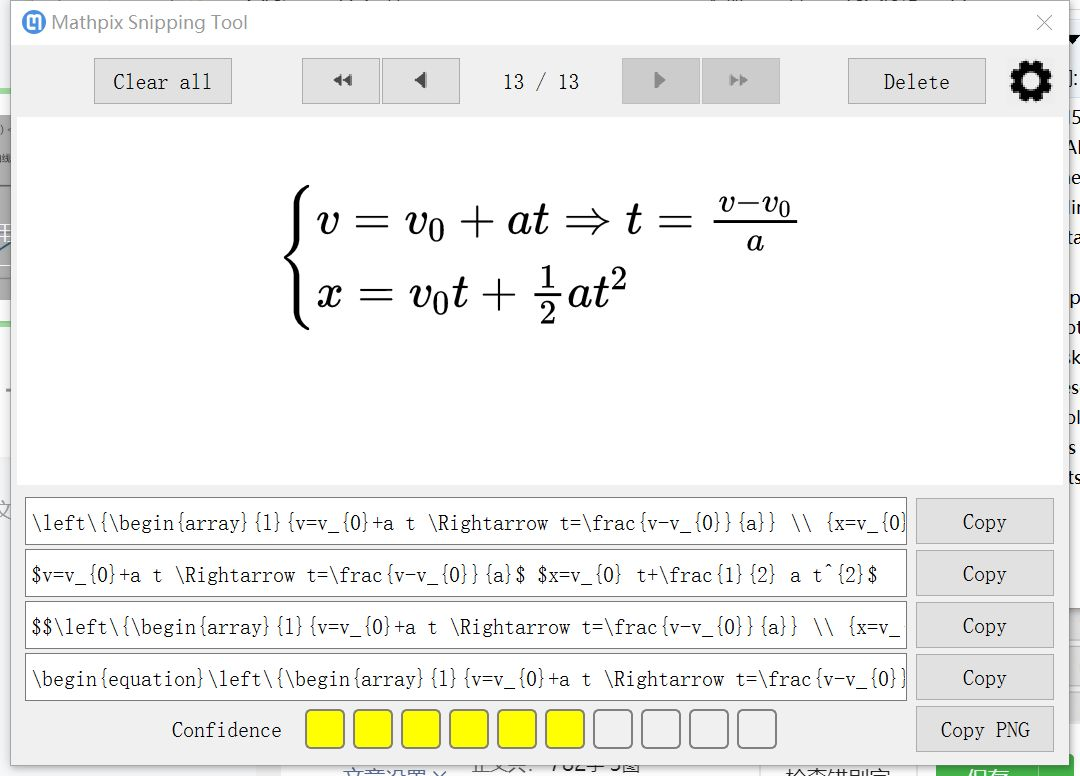1080x776 pixels.
Task: Click the Copy PNG button
Action: [x=984, y=729]
